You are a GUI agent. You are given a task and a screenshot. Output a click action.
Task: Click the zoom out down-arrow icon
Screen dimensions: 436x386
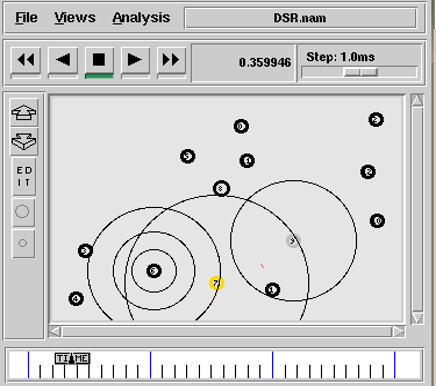(24, 142)
